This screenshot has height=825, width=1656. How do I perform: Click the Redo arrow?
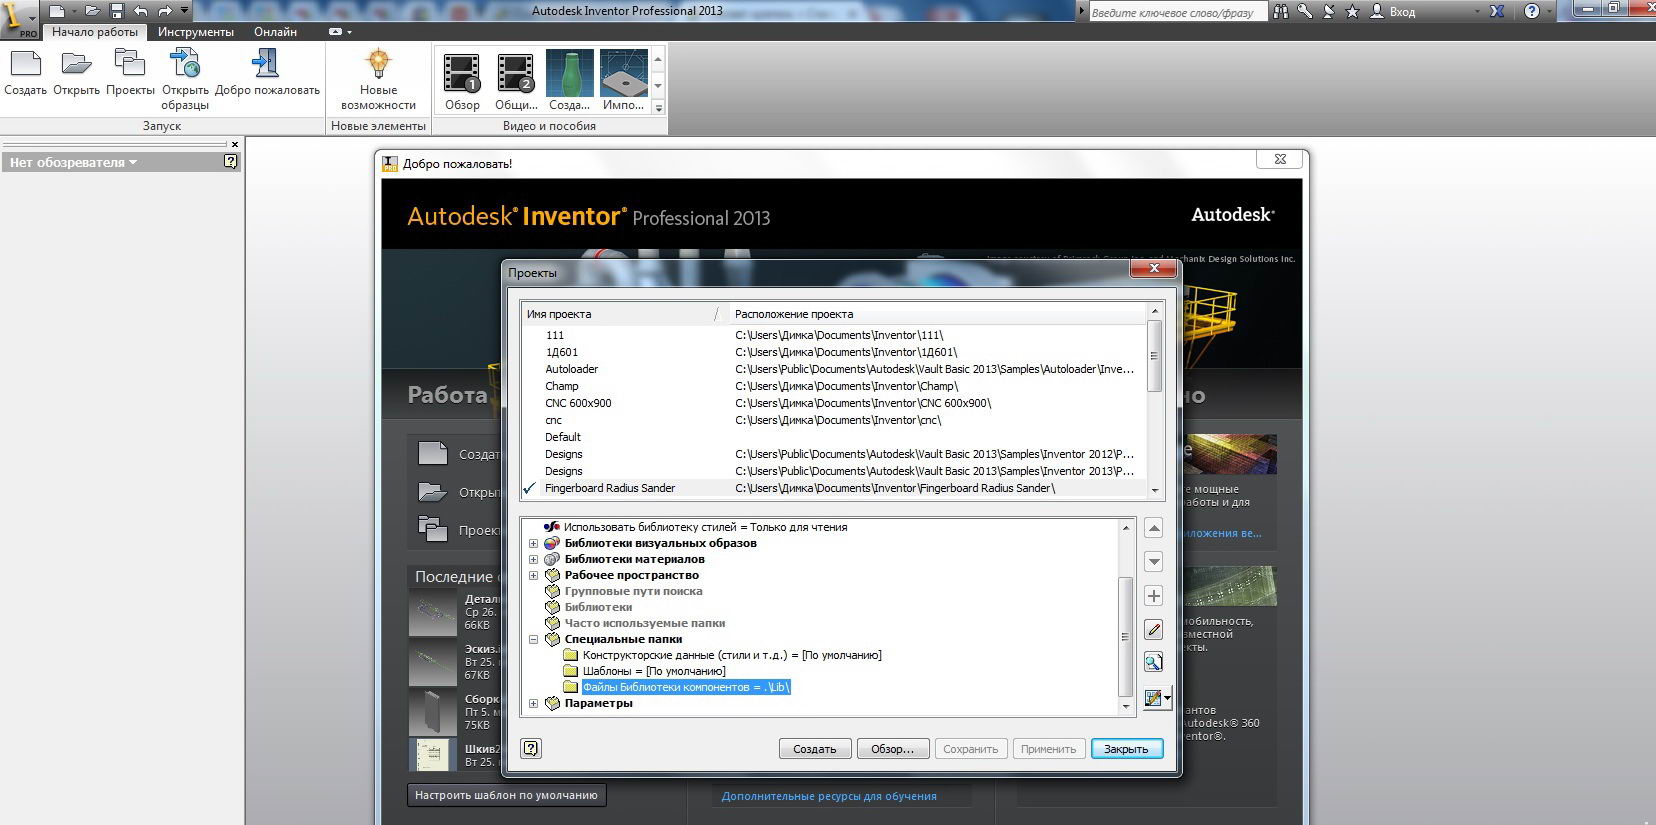[x=165, y=11]
